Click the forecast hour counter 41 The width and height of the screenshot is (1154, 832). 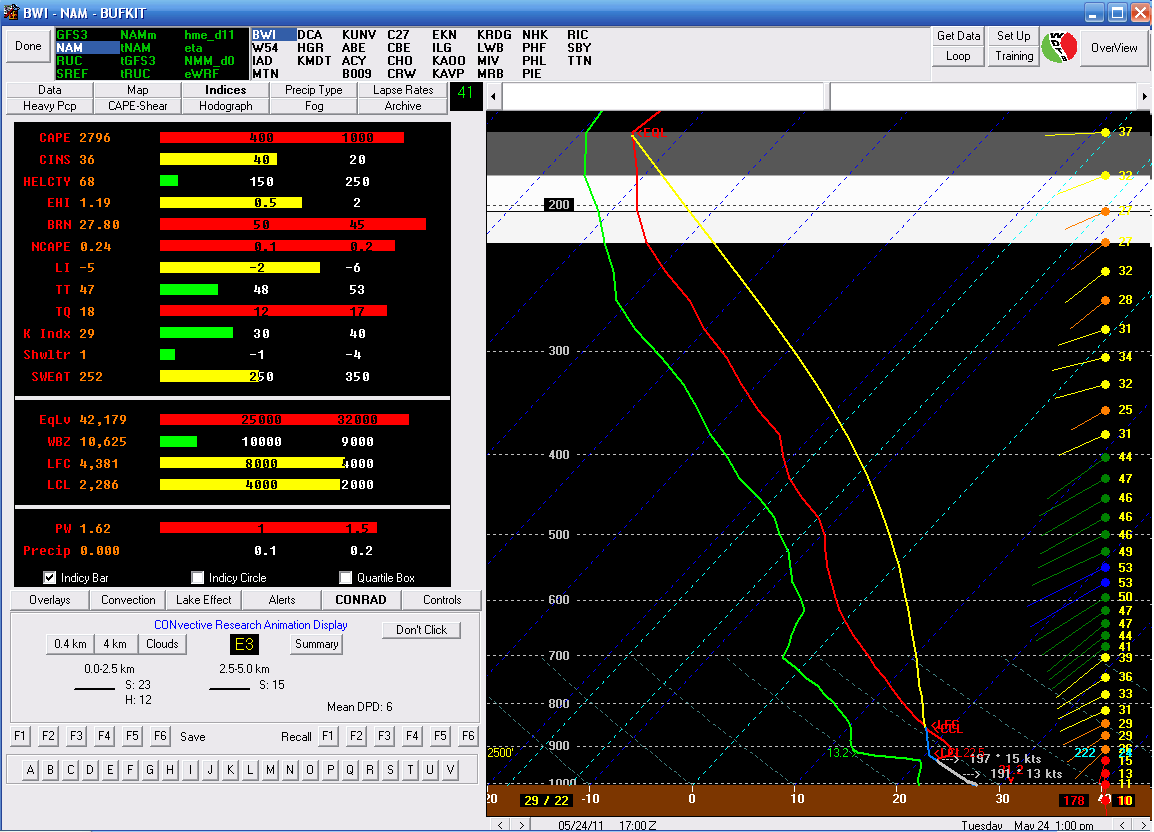(x=465, y=94)
